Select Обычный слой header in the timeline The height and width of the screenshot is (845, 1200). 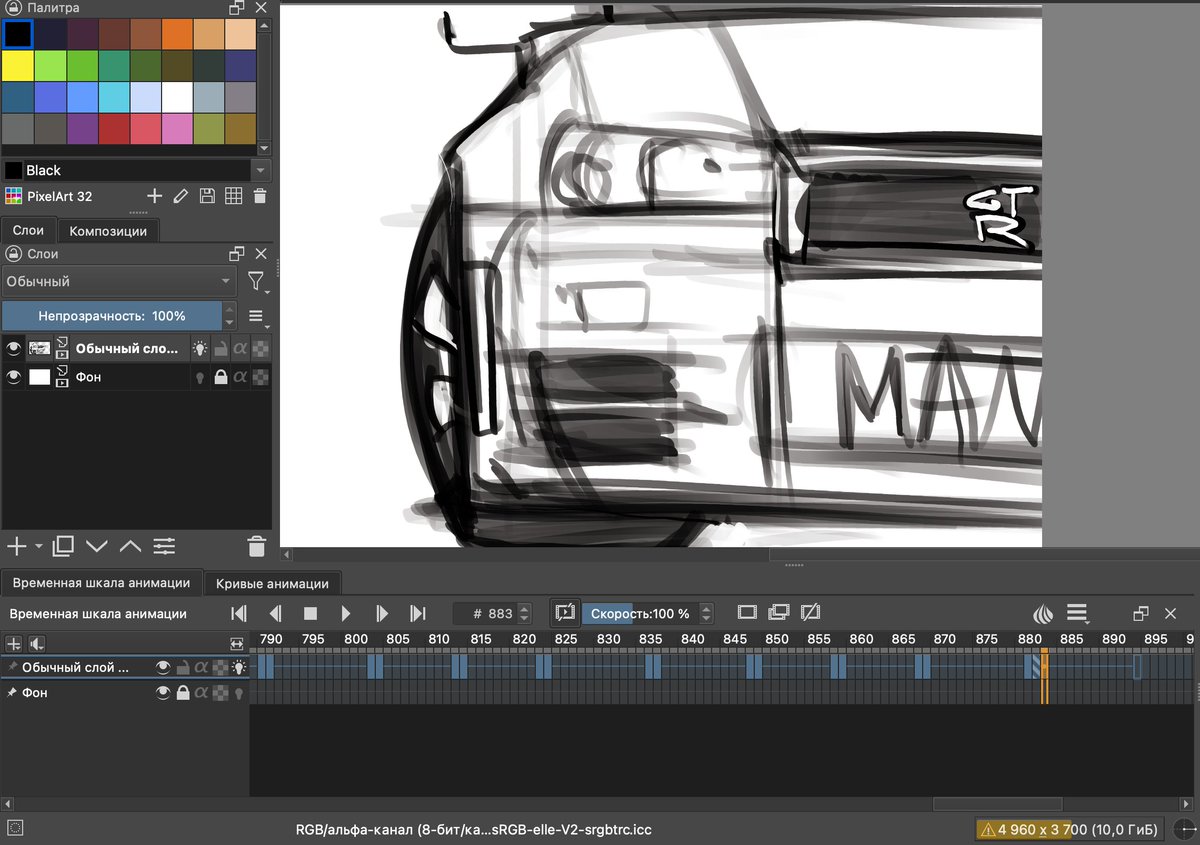(x=76, y=667)
